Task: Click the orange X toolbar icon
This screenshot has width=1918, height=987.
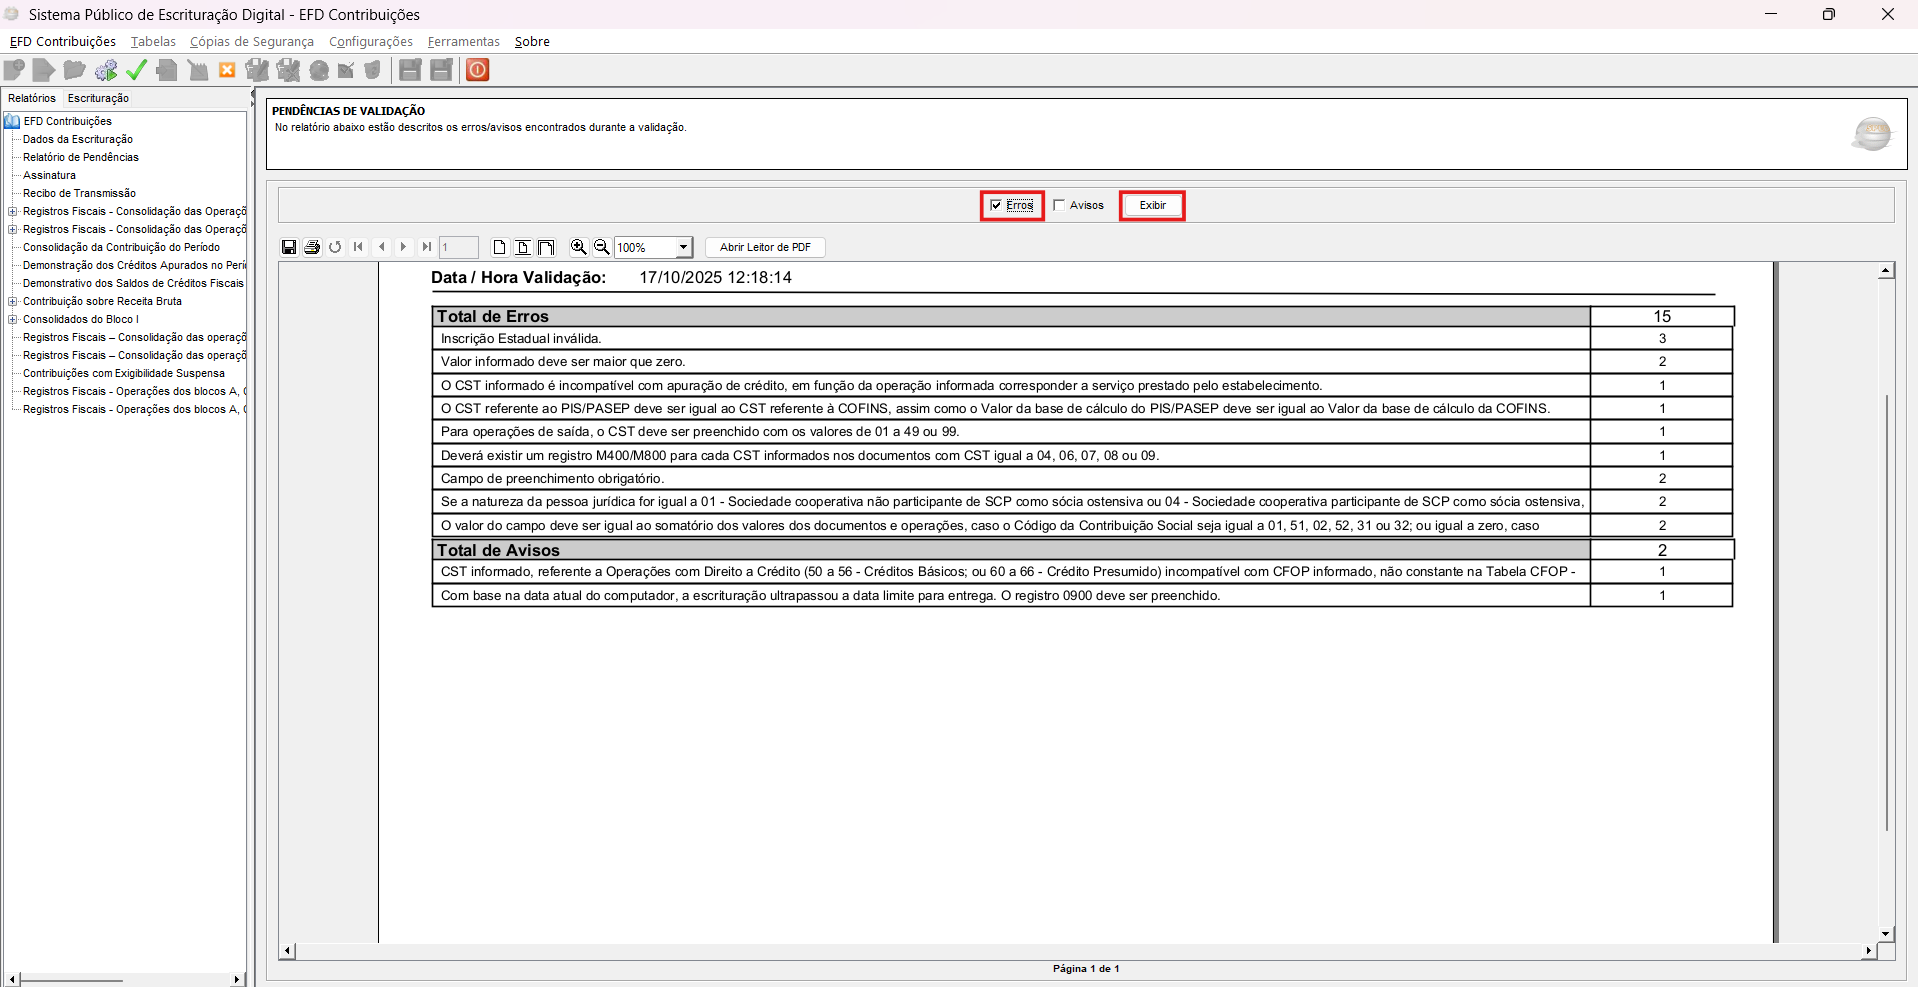Action: 227,70
